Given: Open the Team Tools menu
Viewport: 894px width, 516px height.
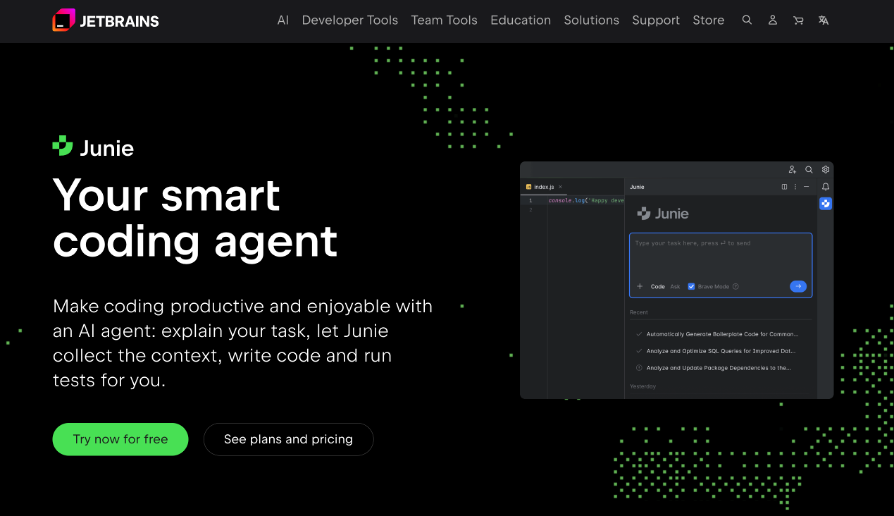Looking at the screenshot, I should point(444,20).
